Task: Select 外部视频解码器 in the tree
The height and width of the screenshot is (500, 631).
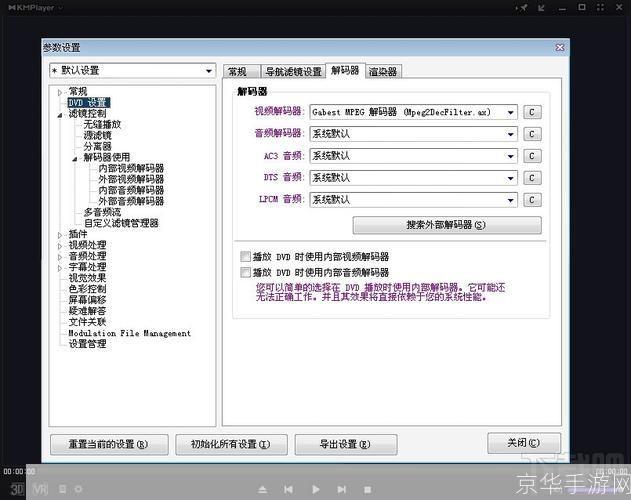Action: tap(131, 179)
